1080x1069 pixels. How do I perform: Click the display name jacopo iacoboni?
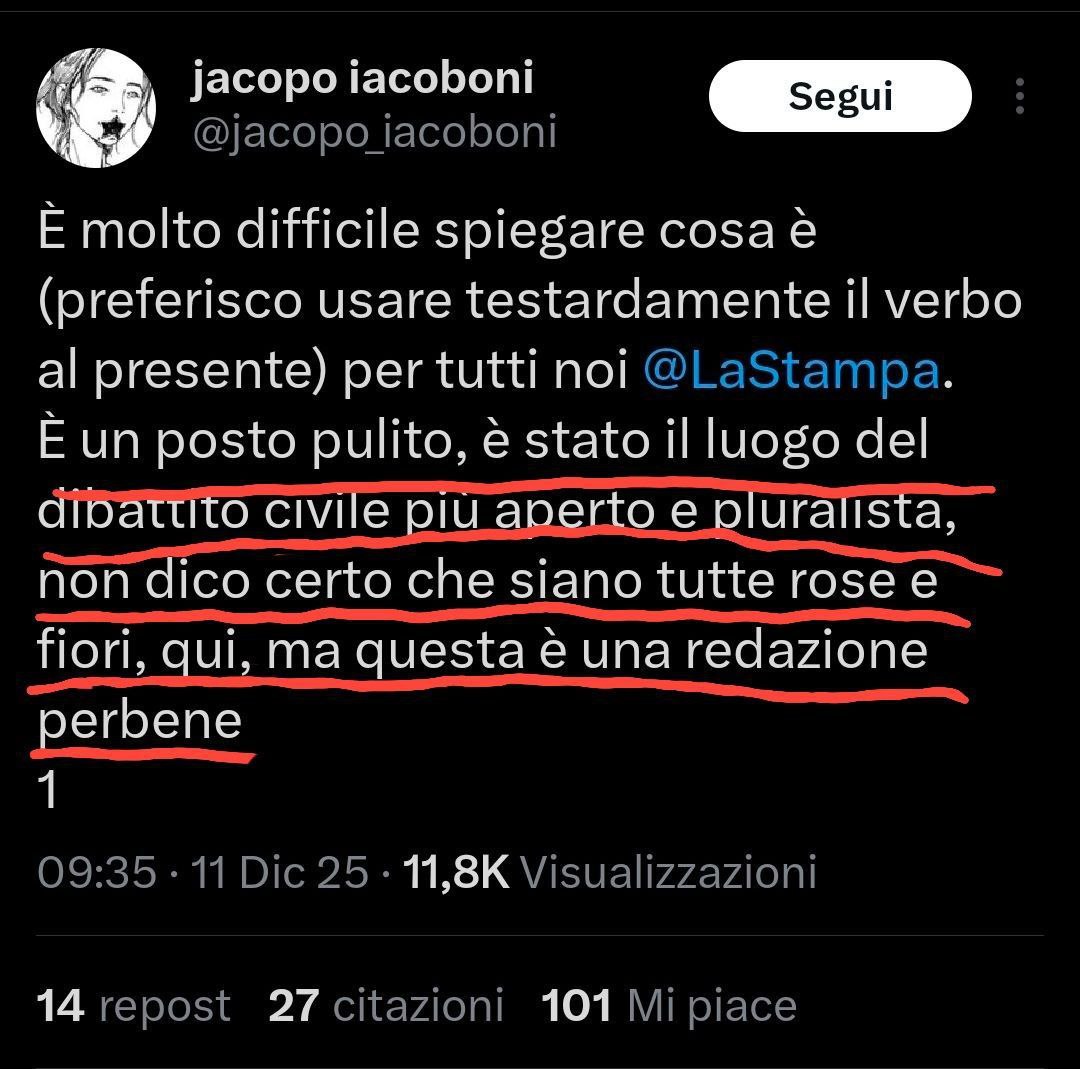(362, 77)
